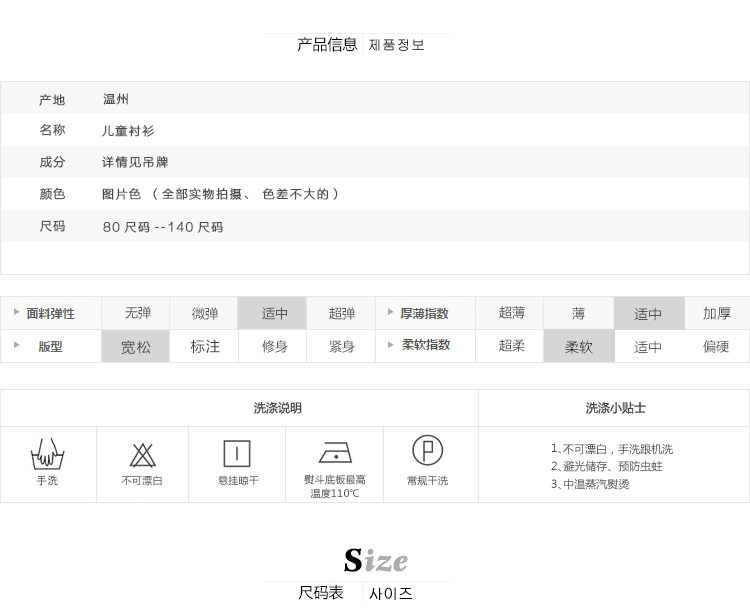Screen dimensions: 750x610
Task: Select 加厚 thickness option
Action: tap(717, 313)
